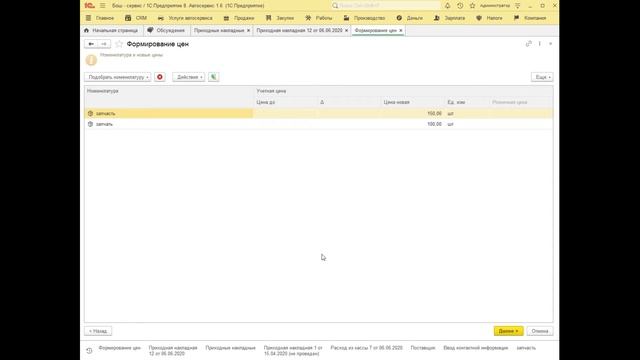This screenshot has height=360, width=640.
Task: Click the search field in title bar
Action: click(386, 6)
